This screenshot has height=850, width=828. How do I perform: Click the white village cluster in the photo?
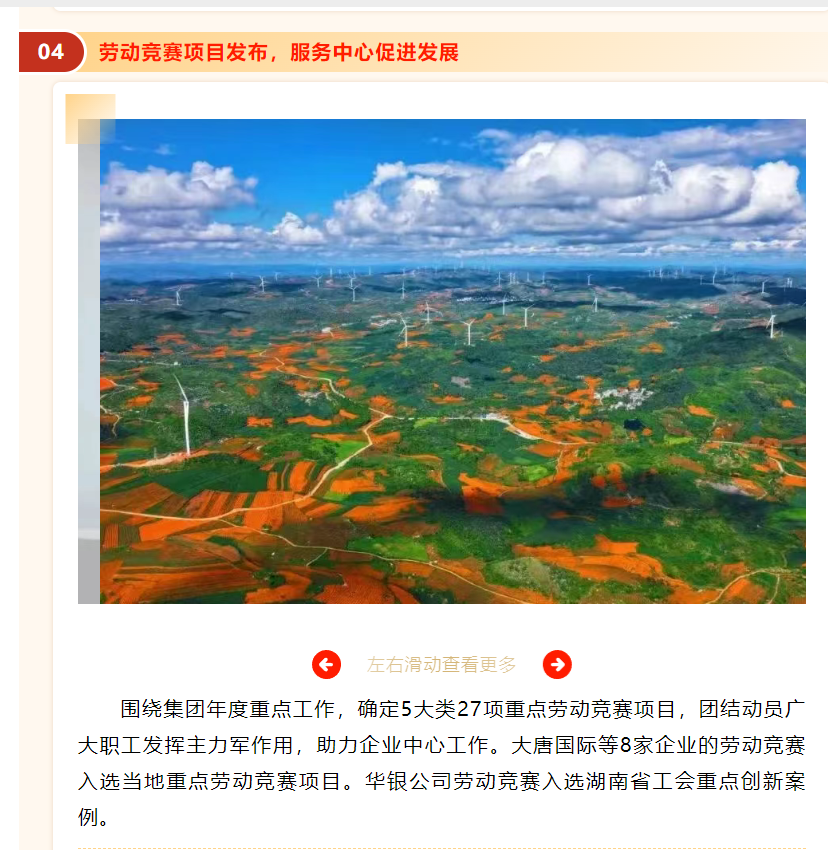pyautogui.click(x=624, y=397)
